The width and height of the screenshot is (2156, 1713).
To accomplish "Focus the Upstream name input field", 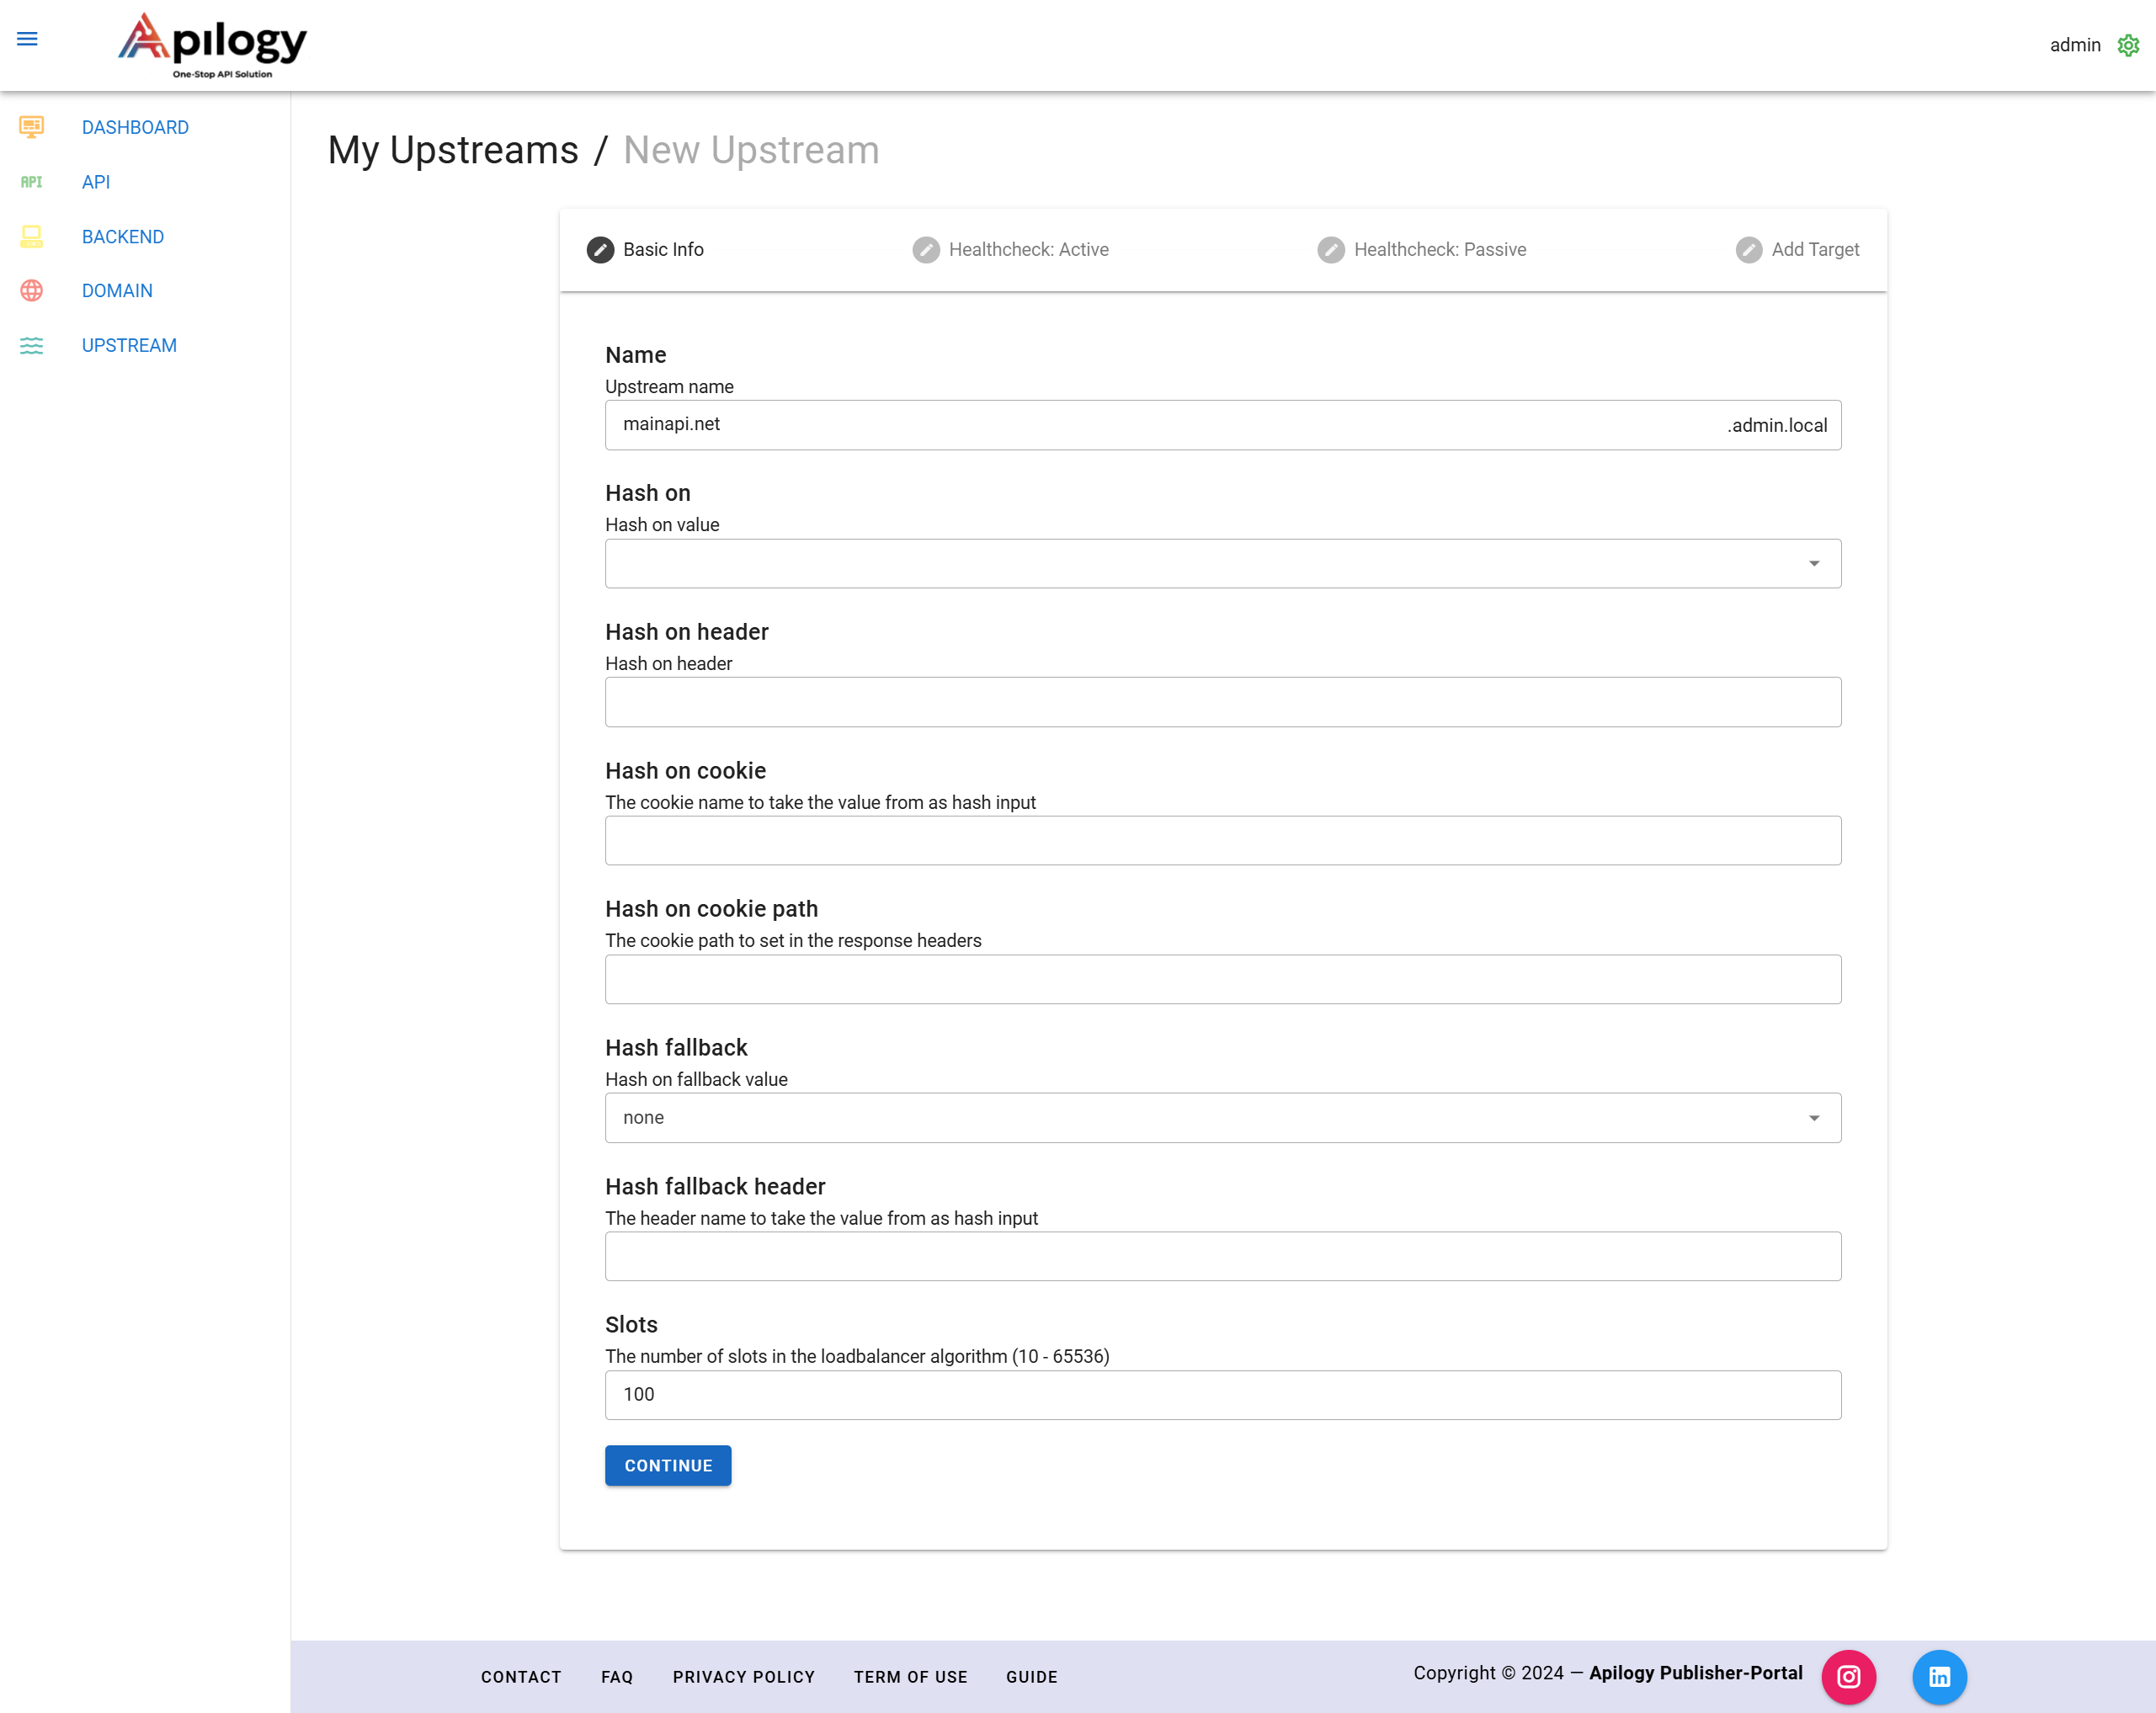I will click(1160, 425).
